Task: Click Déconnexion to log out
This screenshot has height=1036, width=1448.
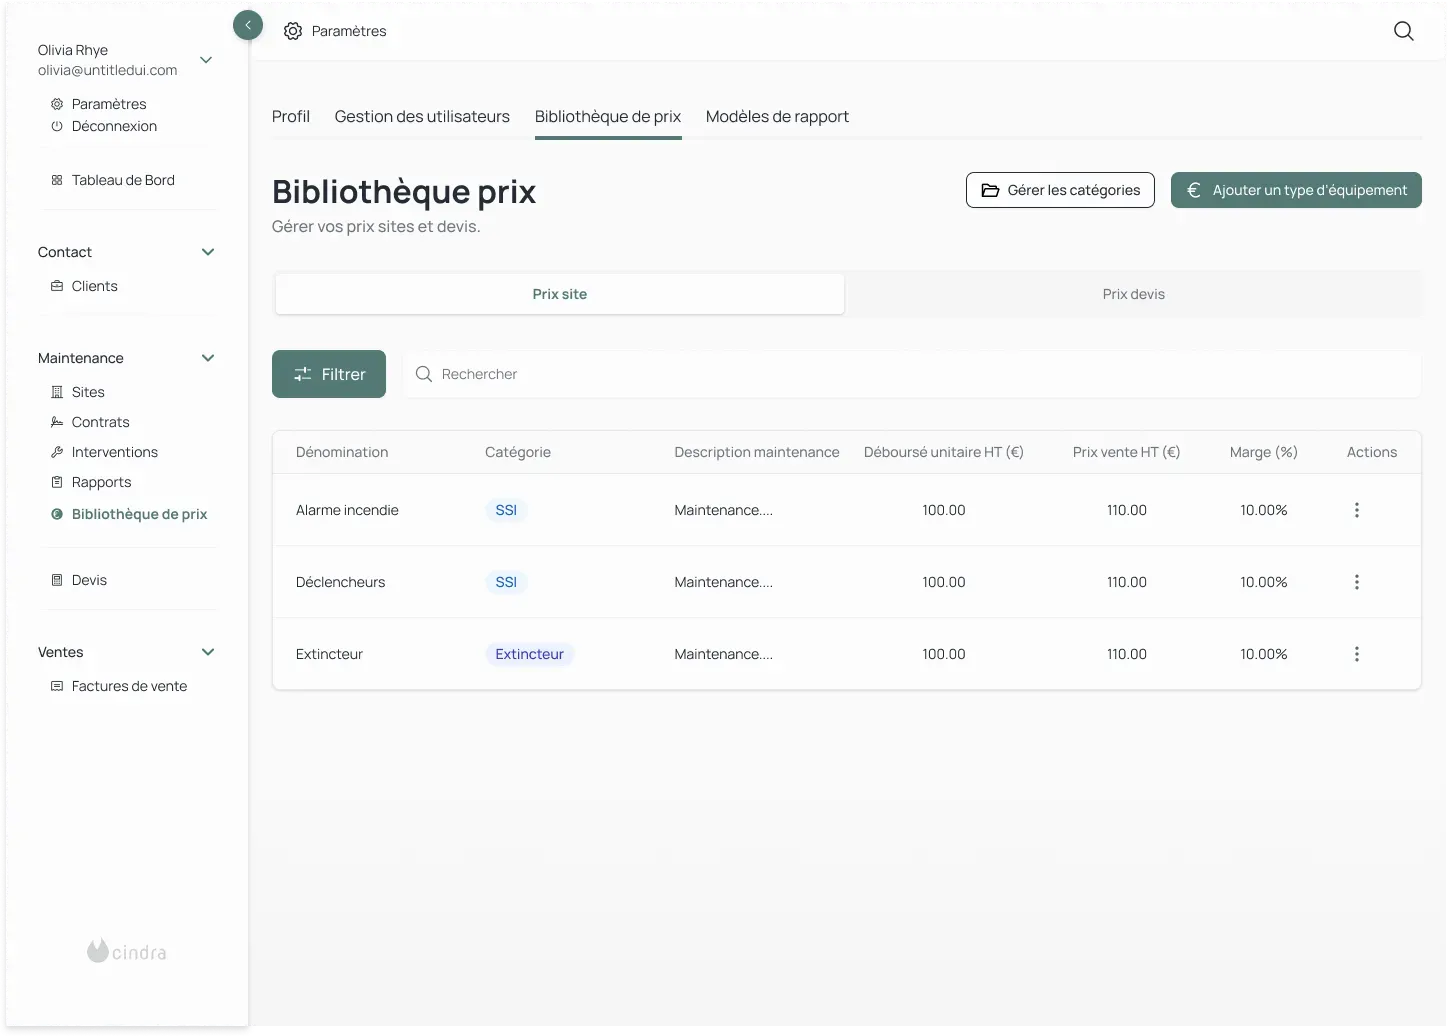Action: tap(114, 126)
